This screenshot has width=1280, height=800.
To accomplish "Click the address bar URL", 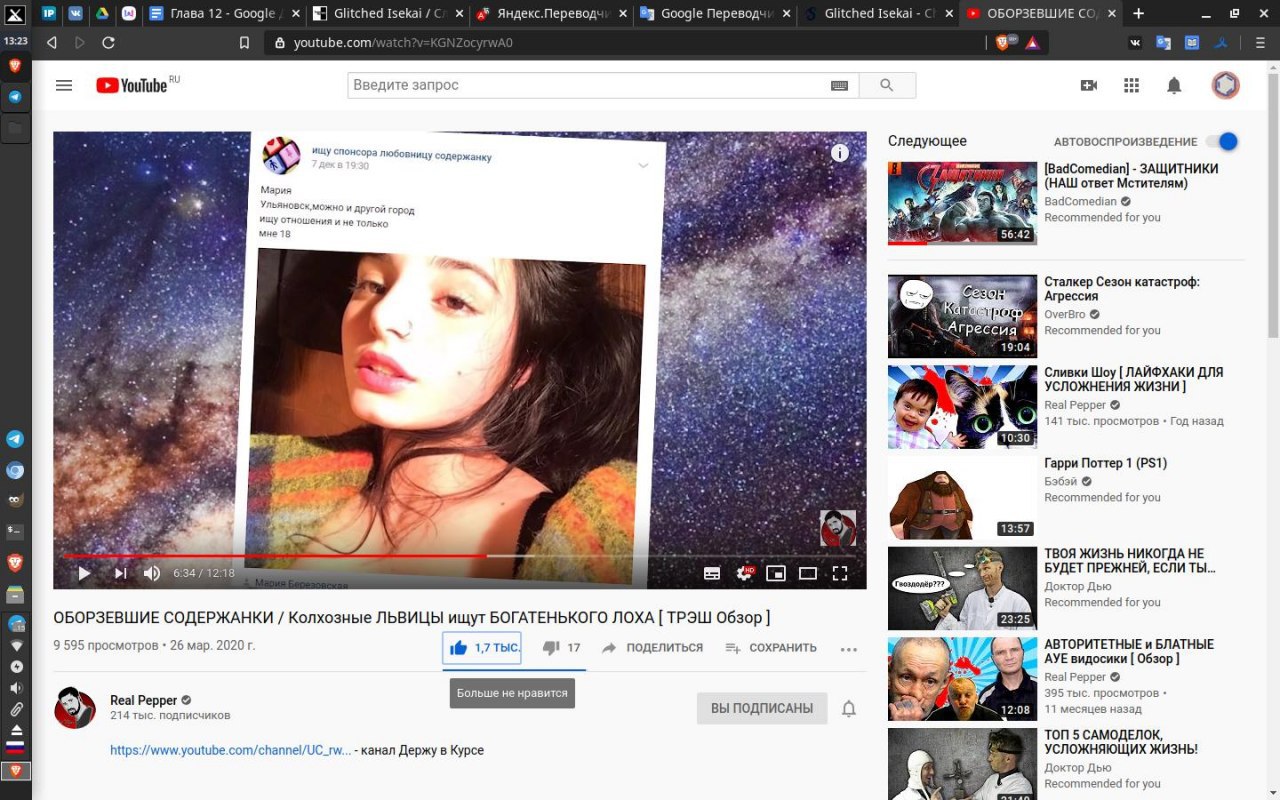I will click(x=403, y=43).
